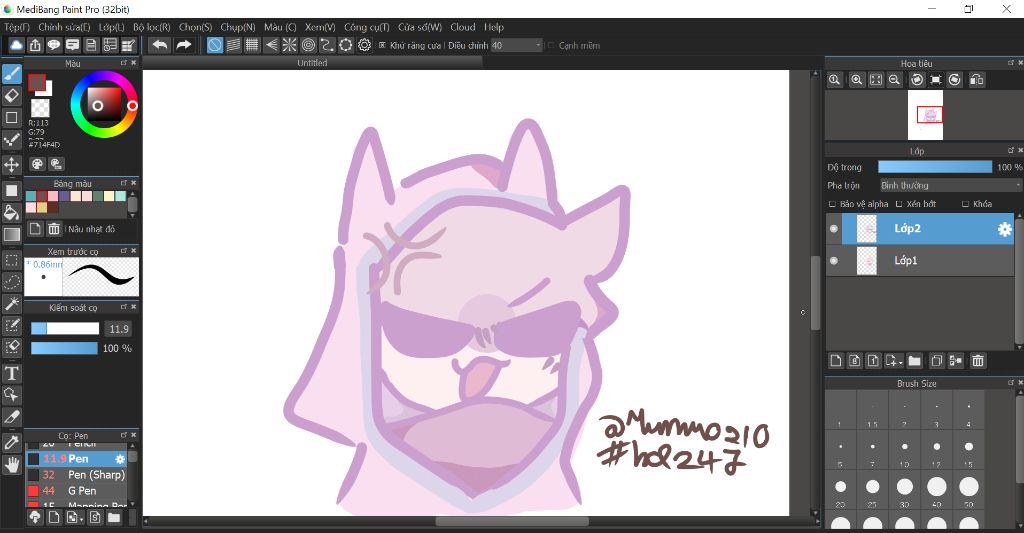Click the cloud icon in the toolbar

[x=16, y=45]
